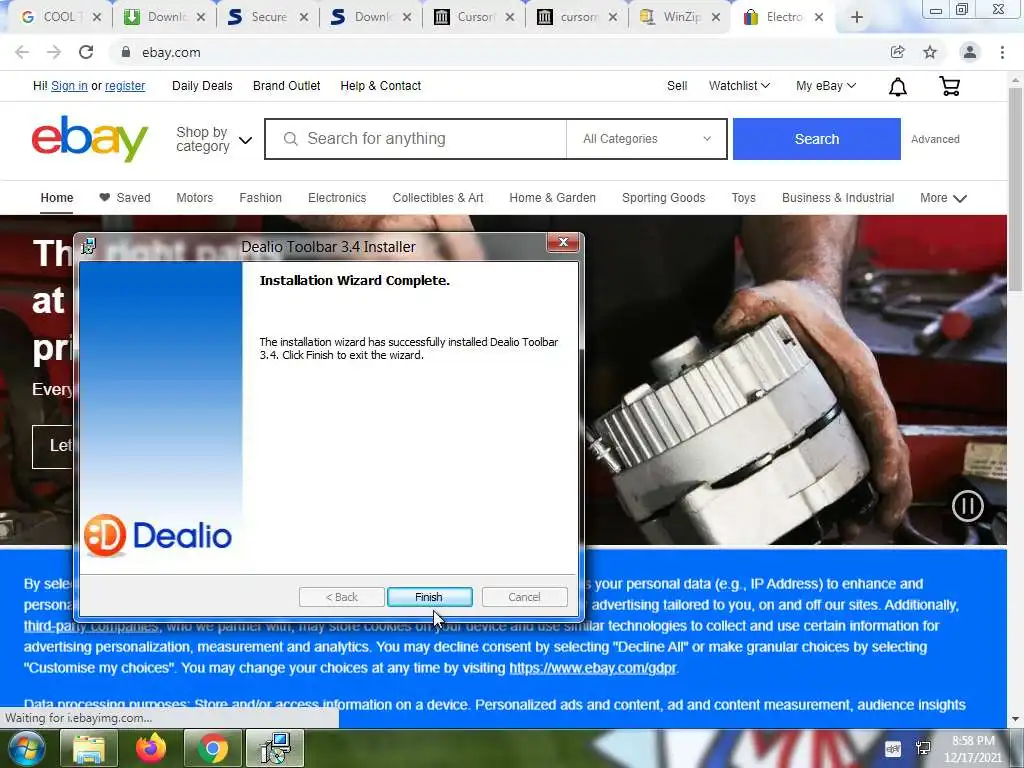Open Chrome's three-dot menu
This screenshot has height=768, width=1024.
coord(1002,52)
